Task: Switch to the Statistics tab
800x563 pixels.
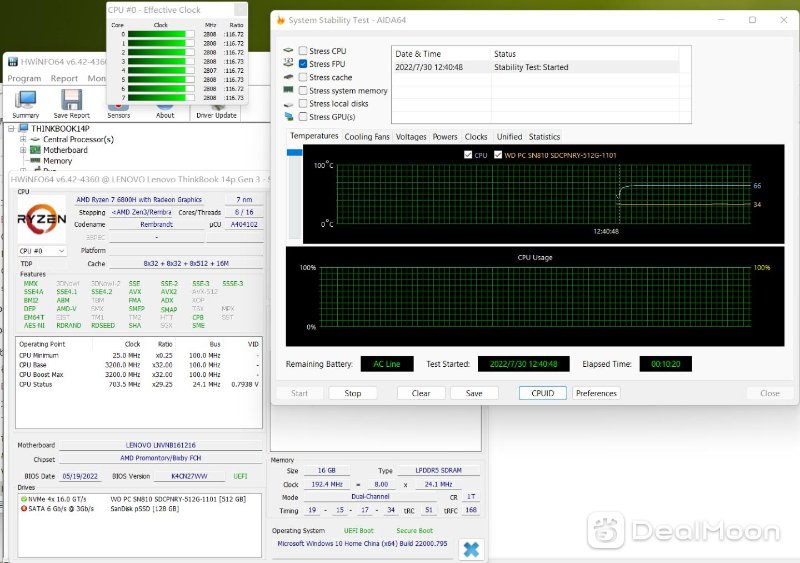Action: tap(544, 137)
